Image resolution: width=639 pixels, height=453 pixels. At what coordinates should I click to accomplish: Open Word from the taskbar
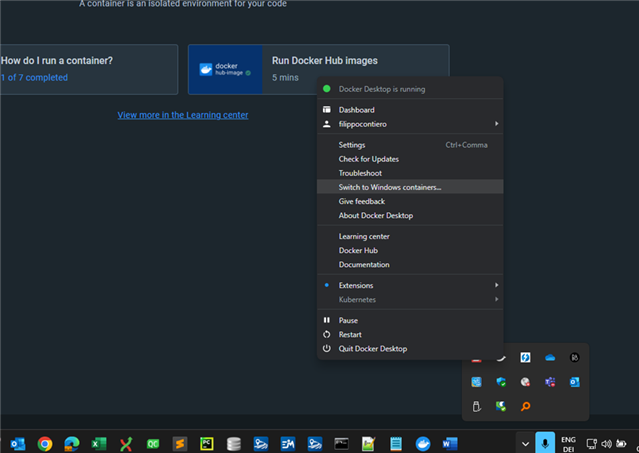(450, 444)
